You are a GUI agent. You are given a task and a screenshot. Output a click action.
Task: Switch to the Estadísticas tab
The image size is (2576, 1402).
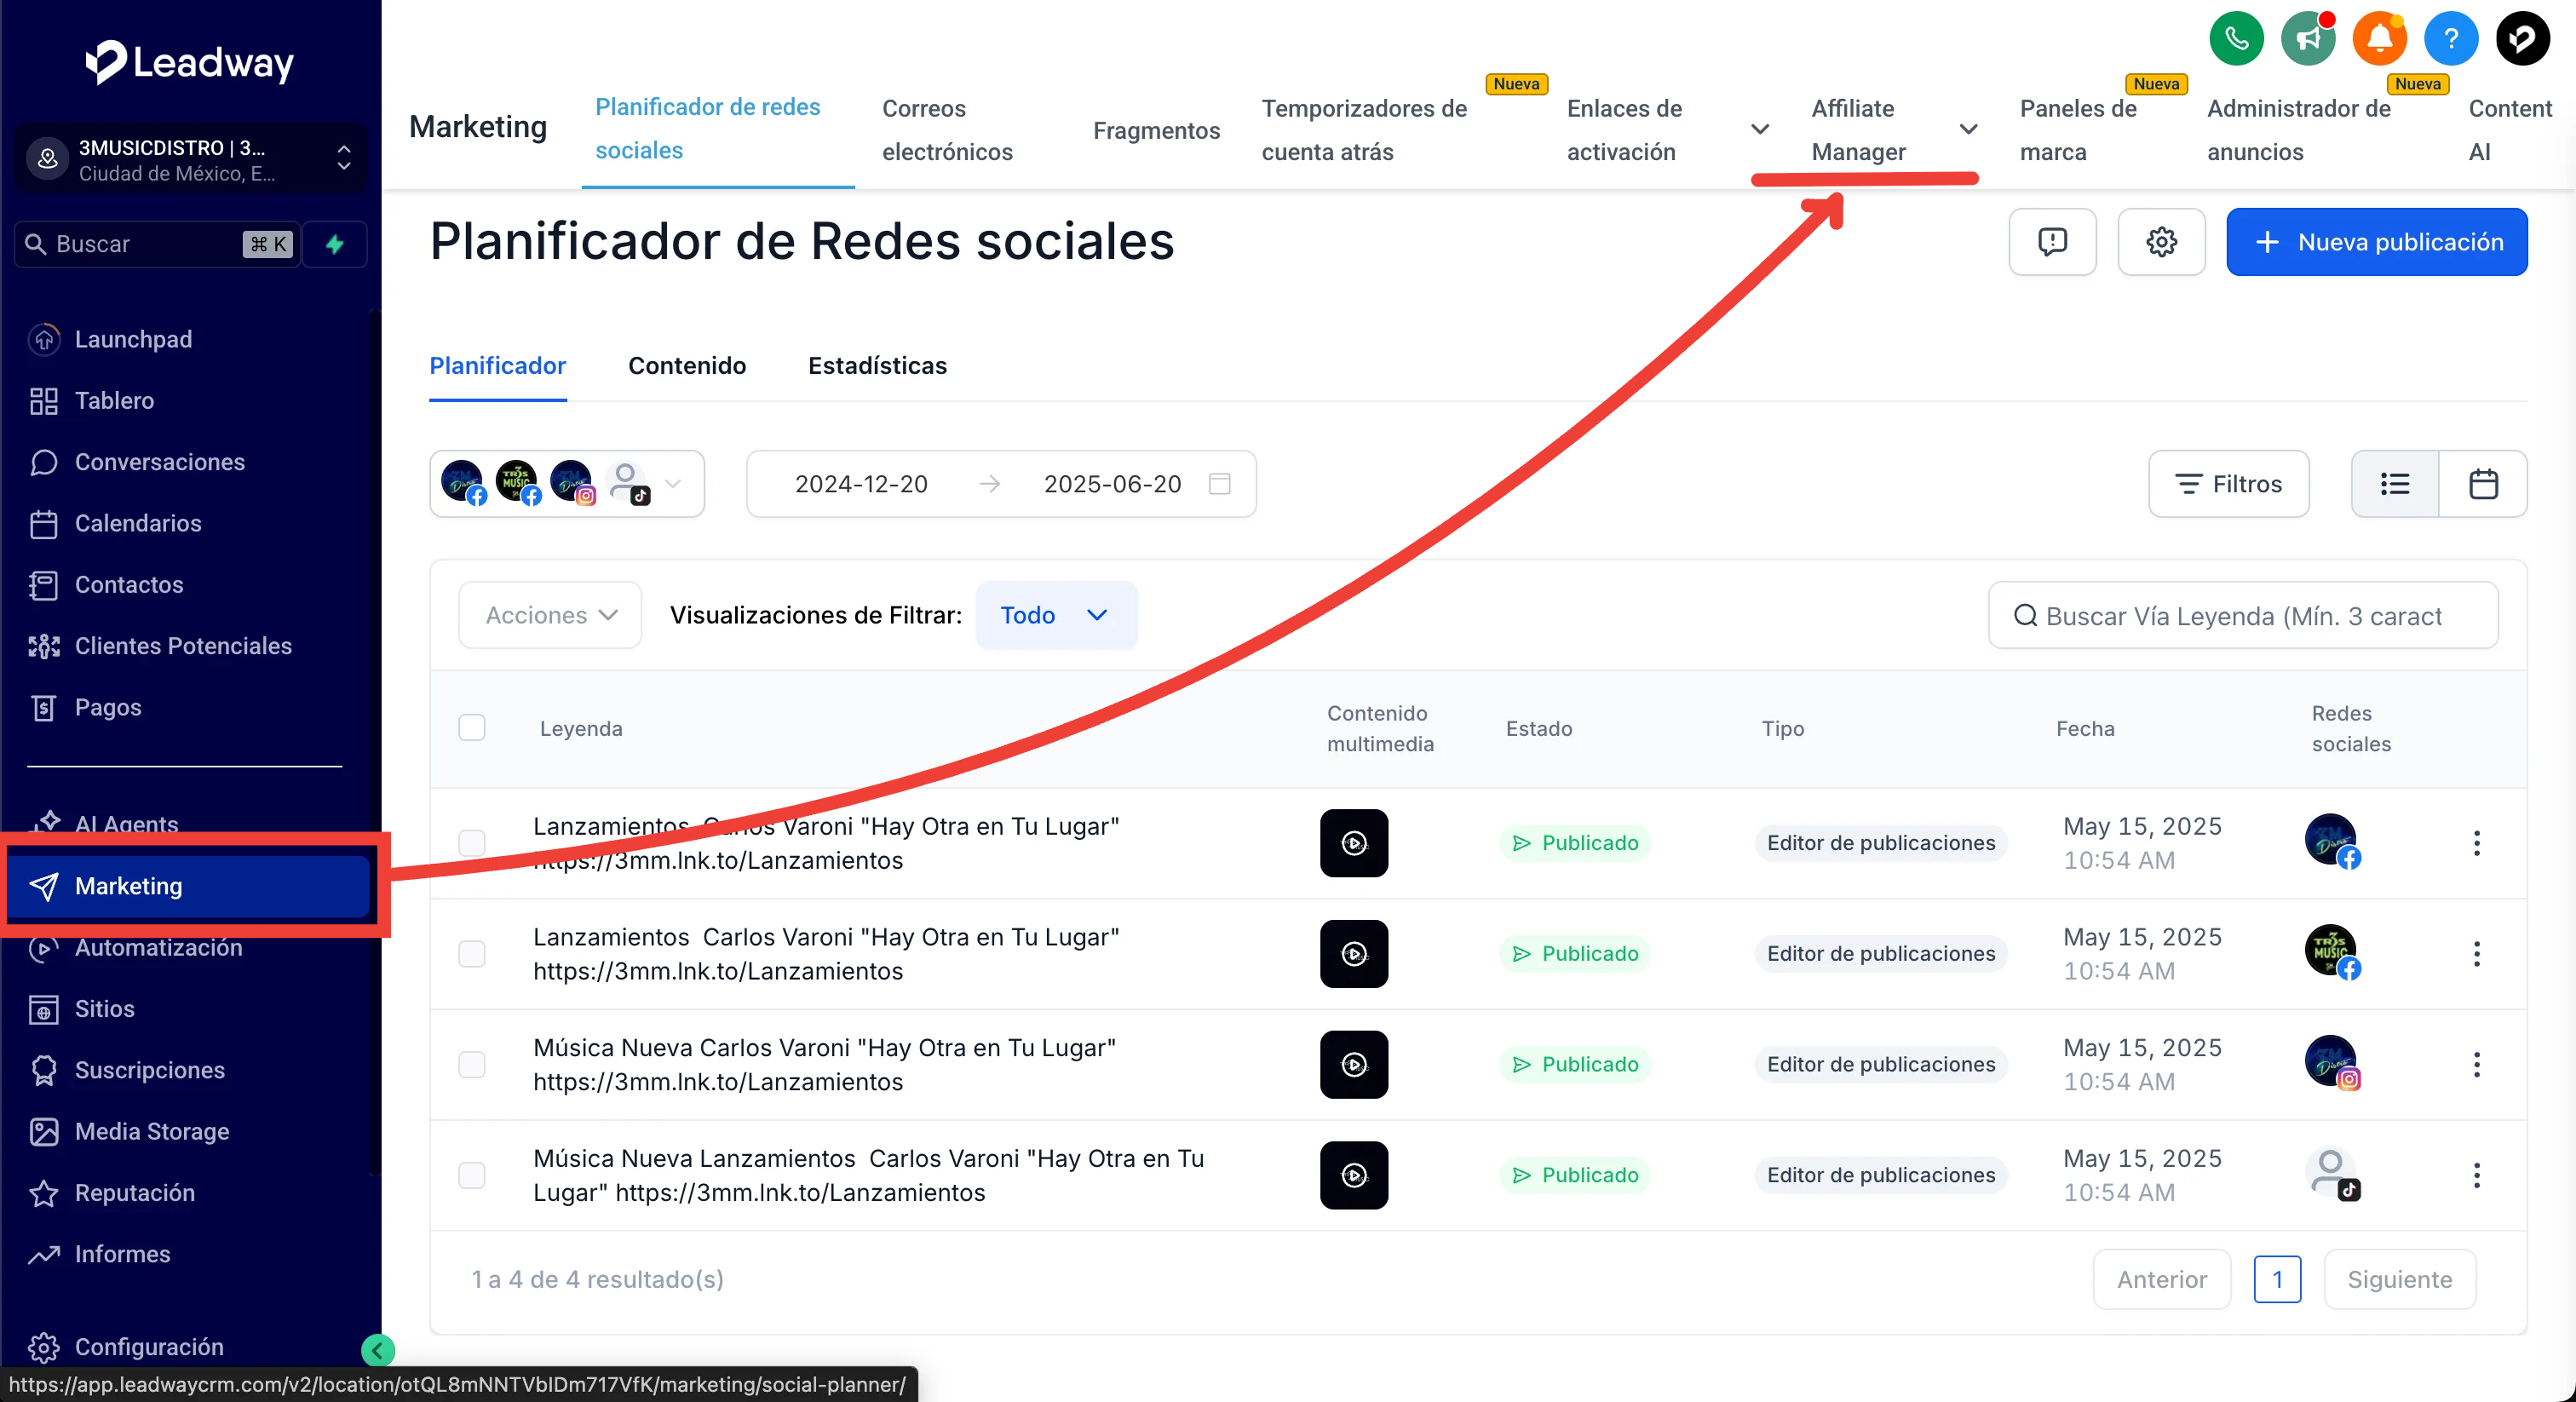pyautogui.click(x=877, y=366)
